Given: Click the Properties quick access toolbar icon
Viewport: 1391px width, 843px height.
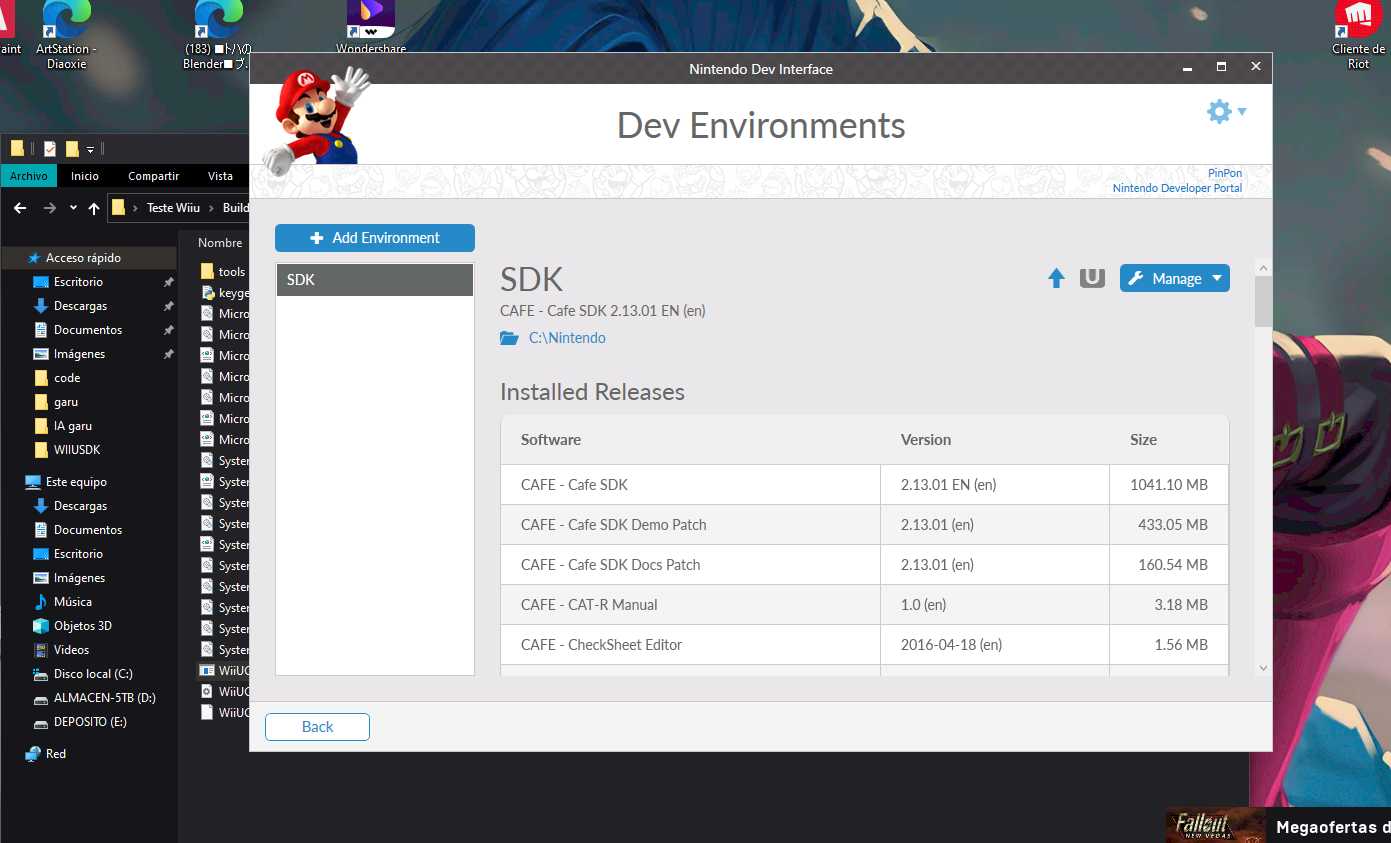Looking at the screenshot, I should [49, 149].
